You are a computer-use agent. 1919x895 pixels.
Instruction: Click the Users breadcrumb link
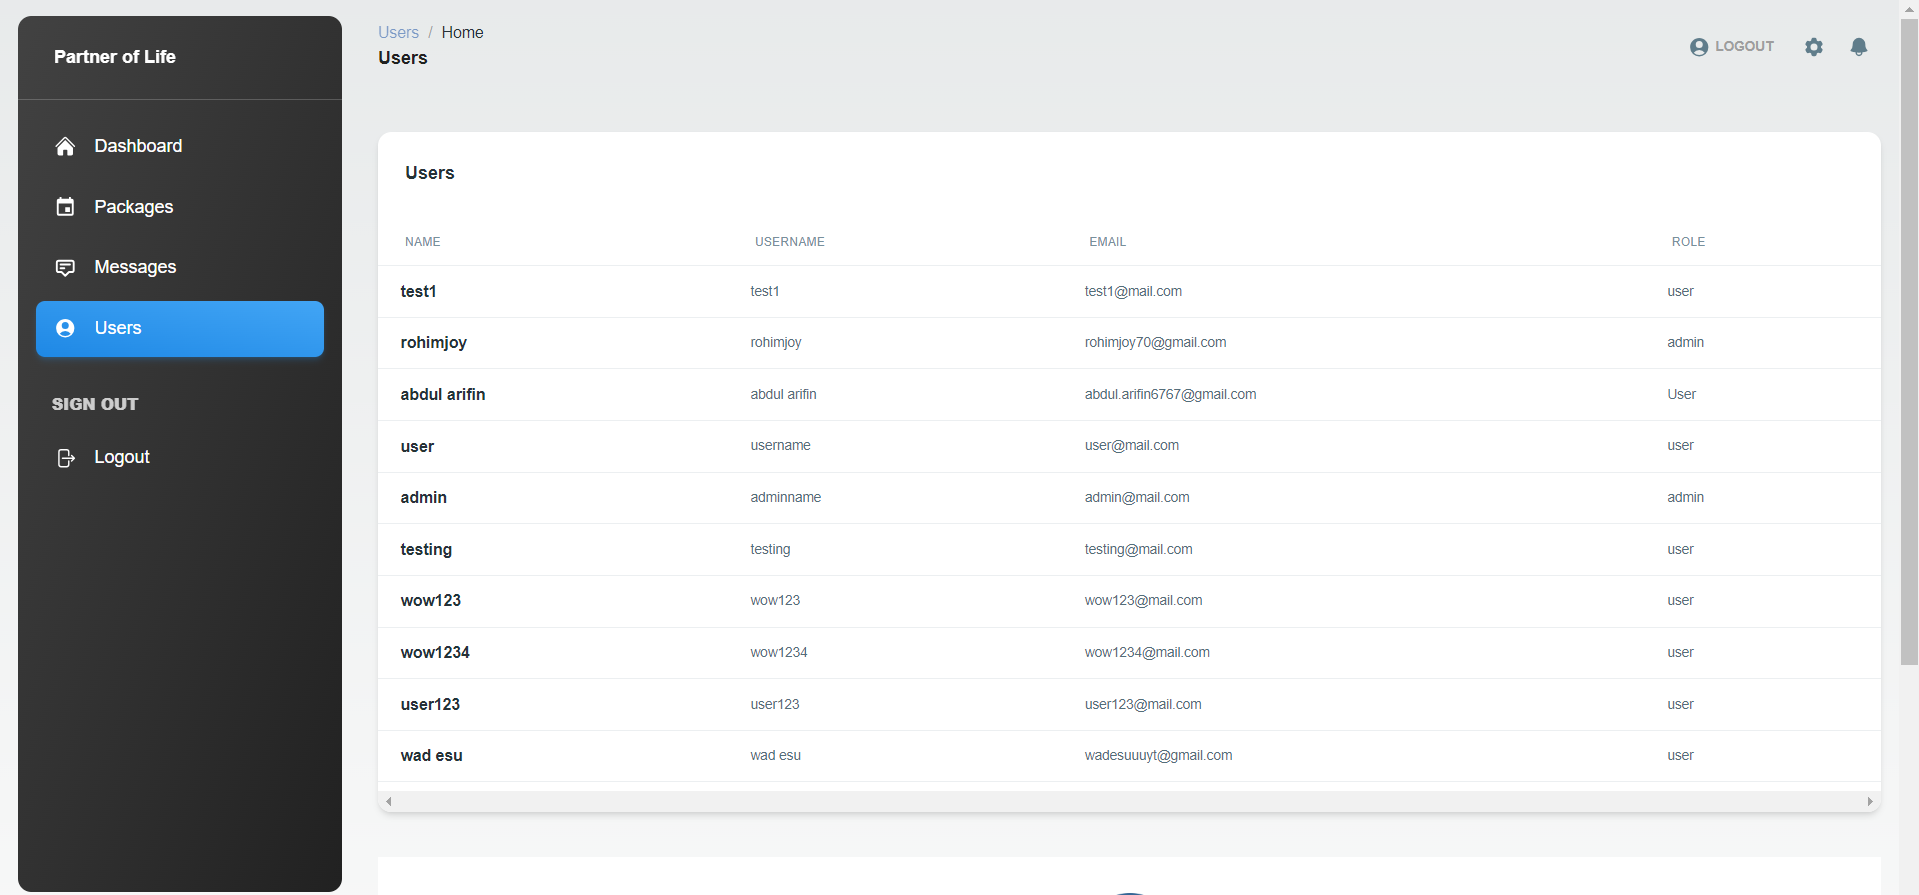tap(398, 32)
